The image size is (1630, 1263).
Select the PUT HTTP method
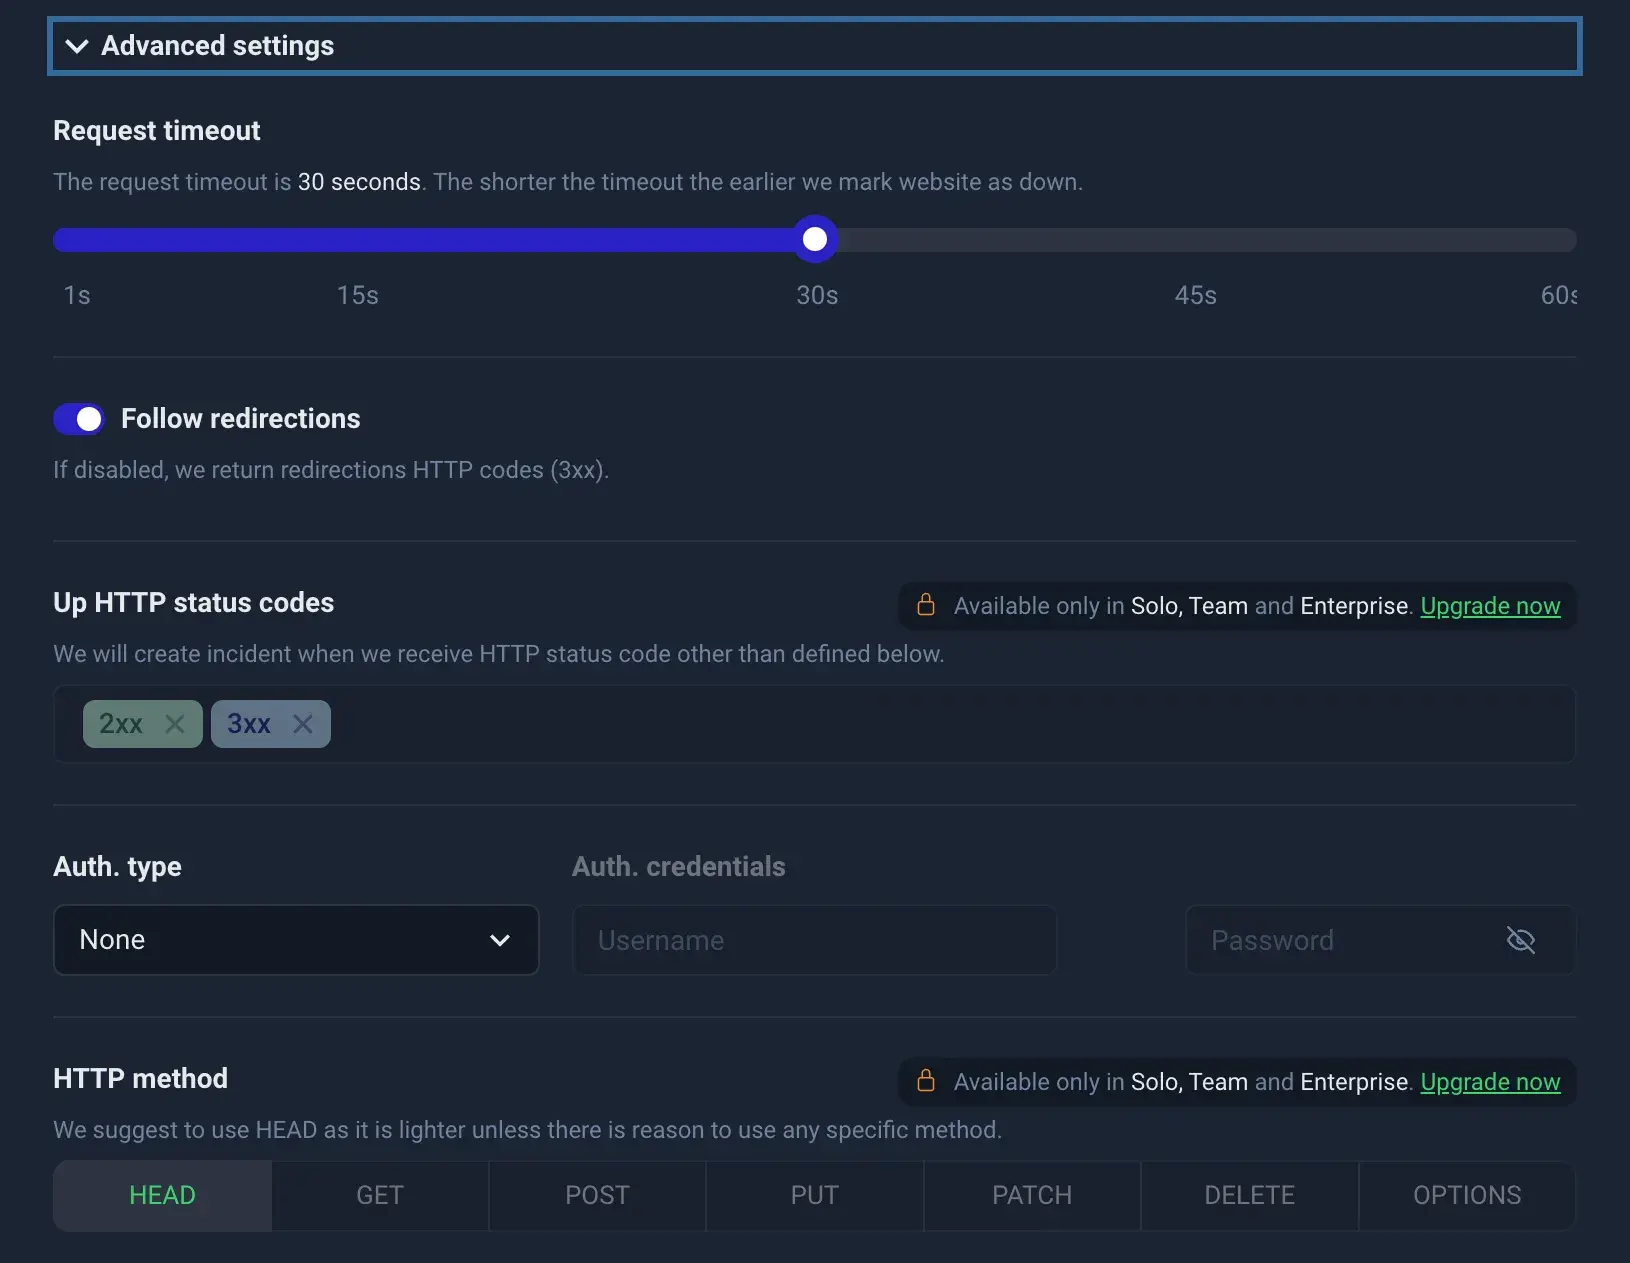[814, 1195]
